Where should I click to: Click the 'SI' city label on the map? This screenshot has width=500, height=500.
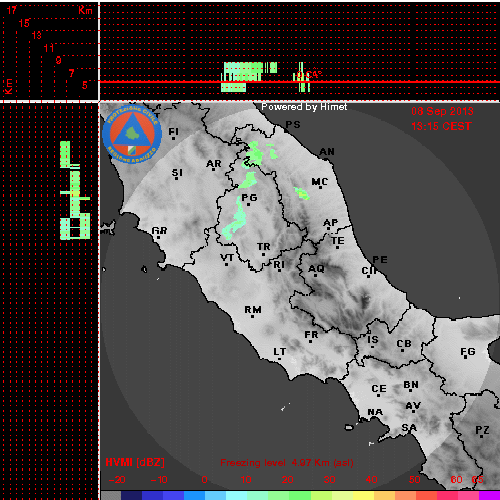[x=177, y=173]
